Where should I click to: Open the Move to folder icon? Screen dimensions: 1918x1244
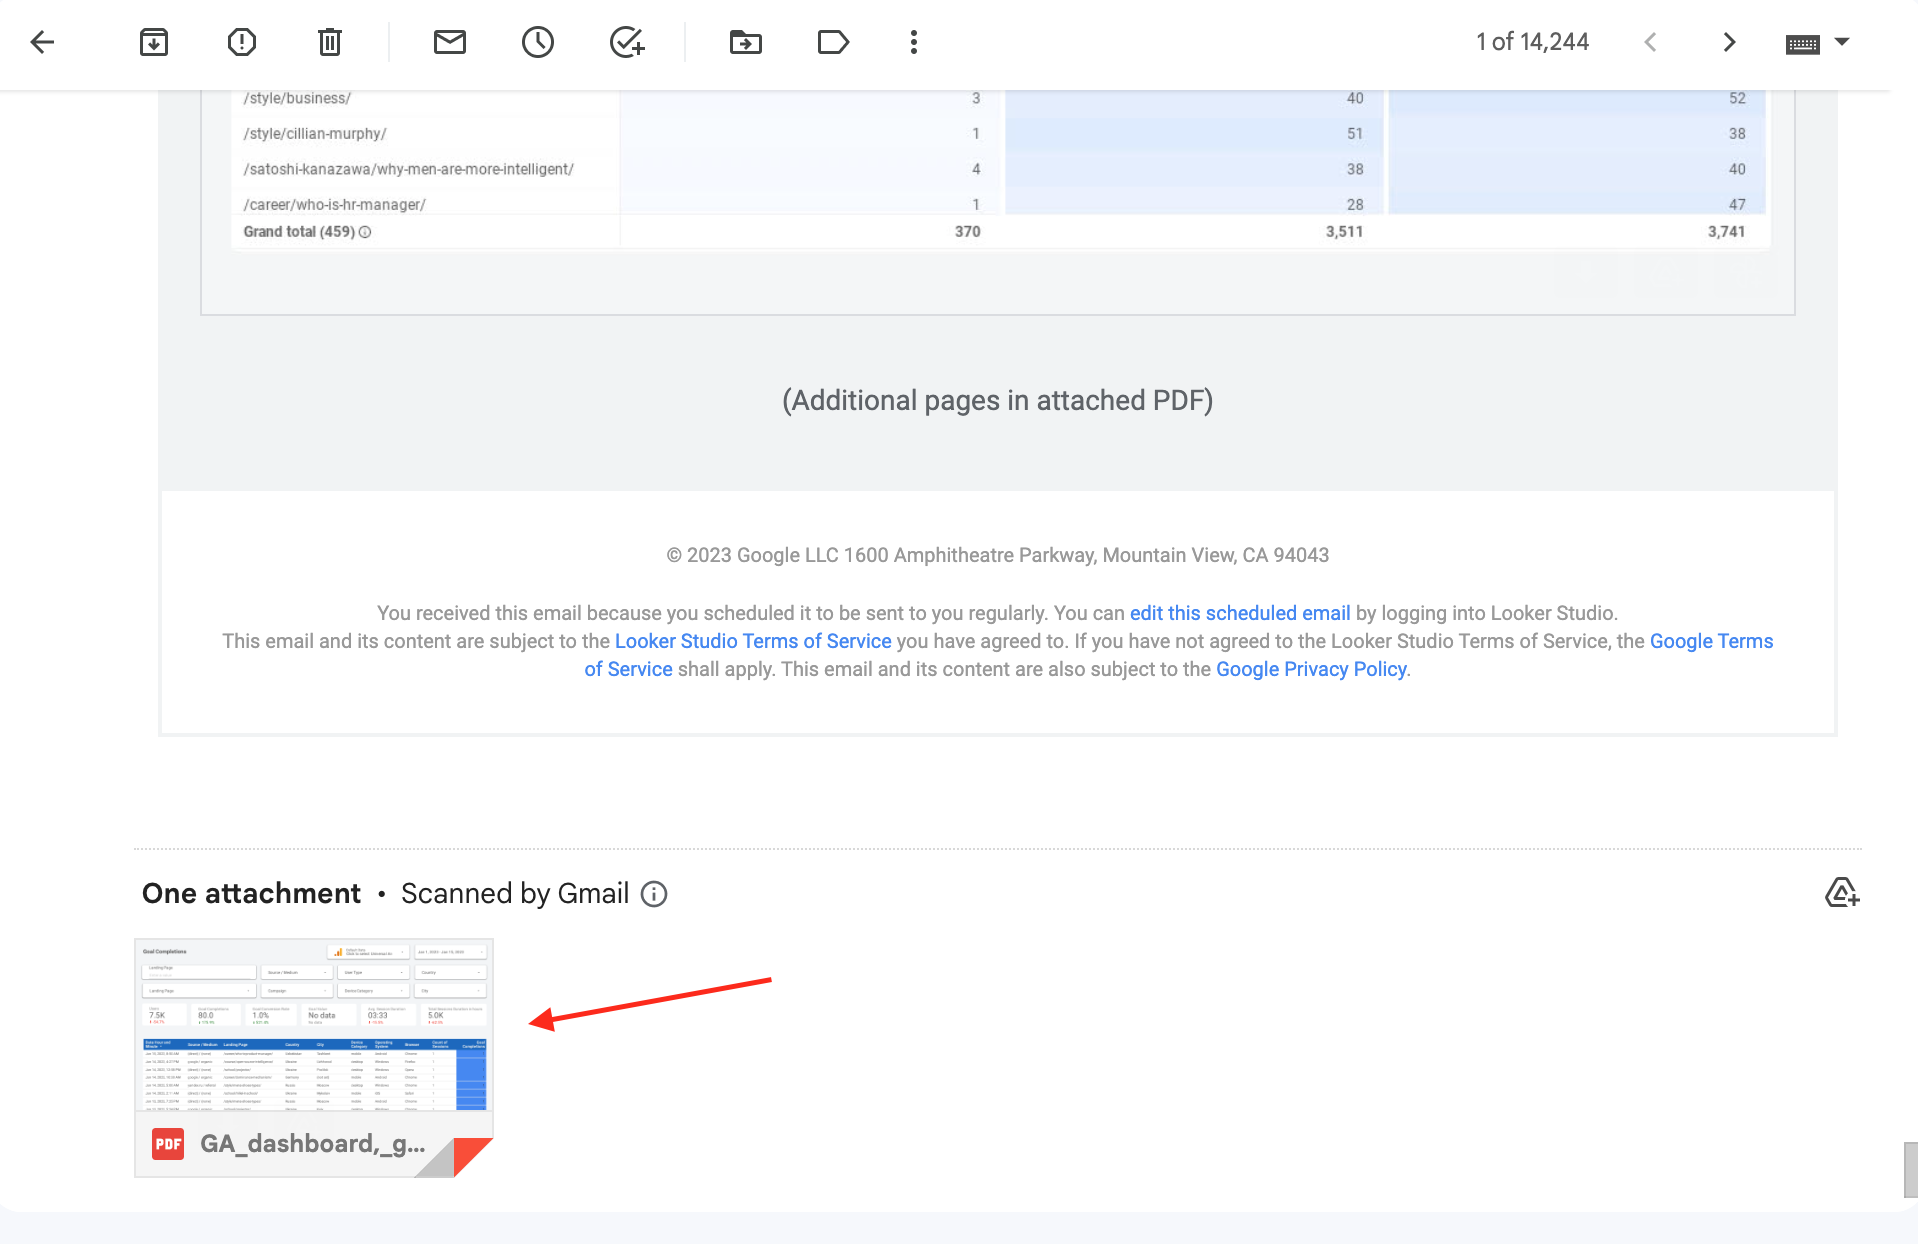(746, 42)
